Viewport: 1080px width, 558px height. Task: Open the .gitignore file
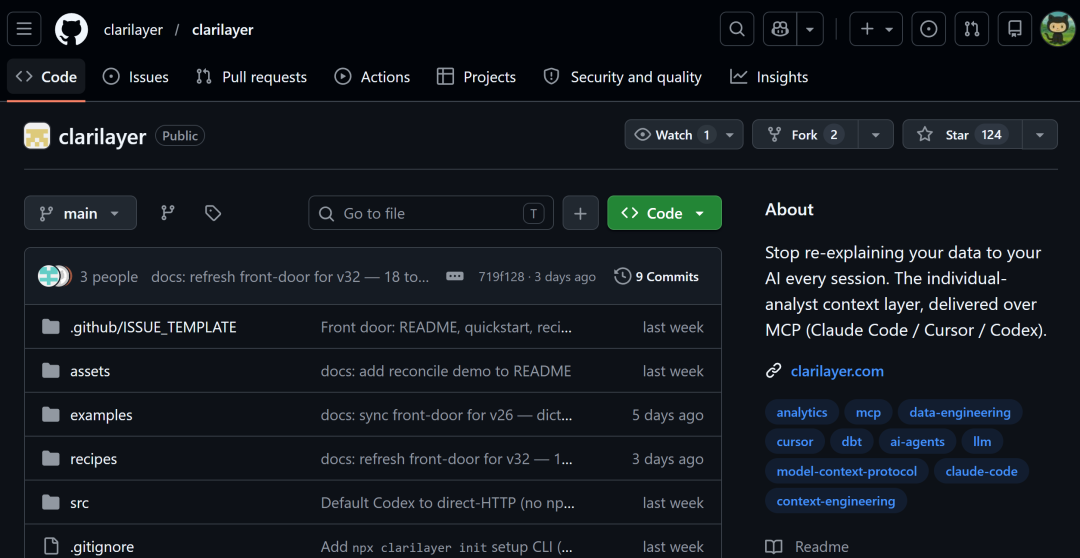[x=102, y=547]
